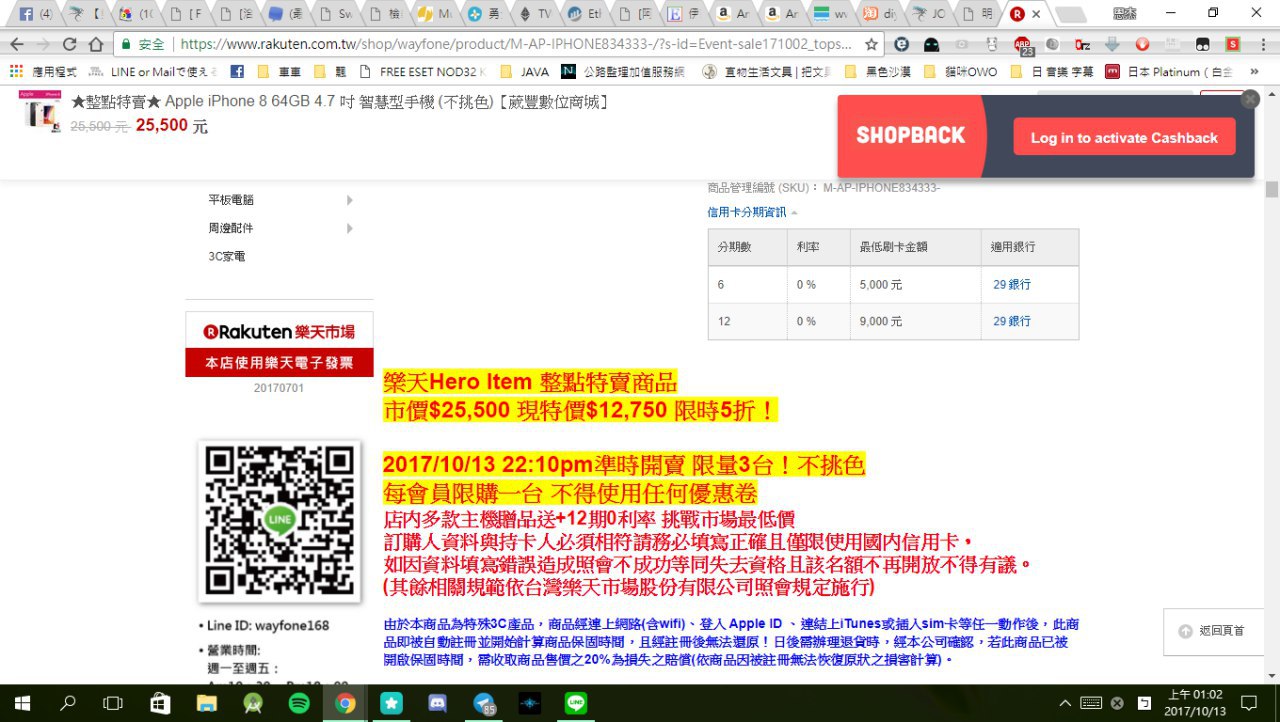Click the LINE QR code image

pyautogui.click(x=279, y=521)
